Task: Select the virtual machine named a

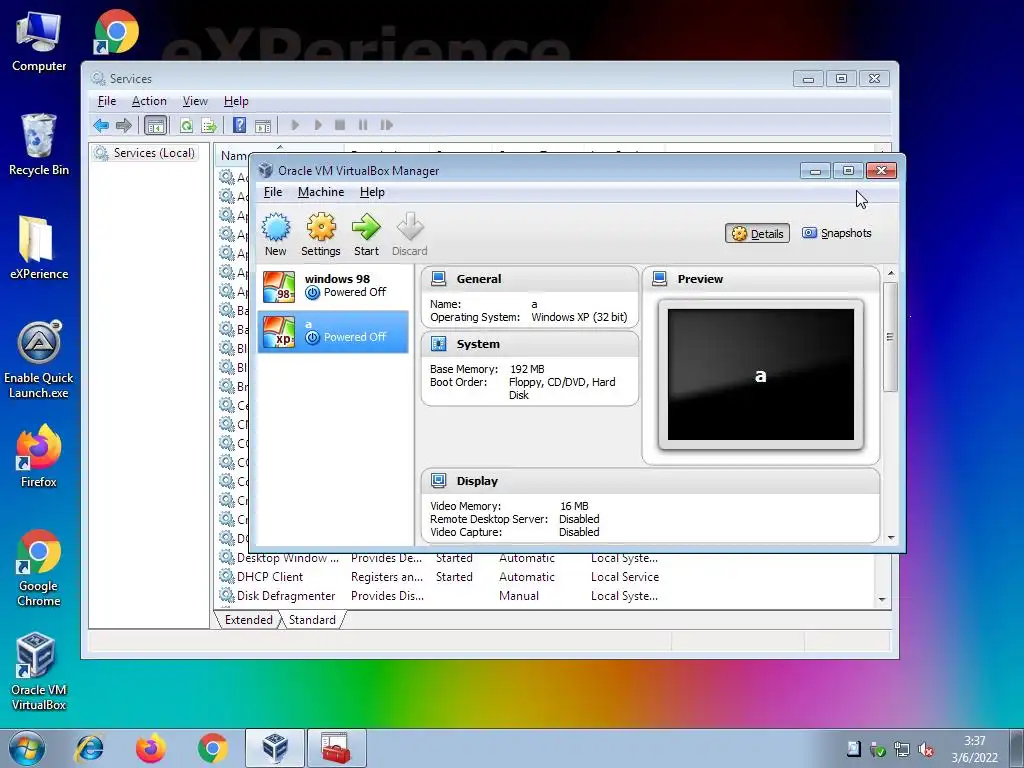Action: point(333,331)
